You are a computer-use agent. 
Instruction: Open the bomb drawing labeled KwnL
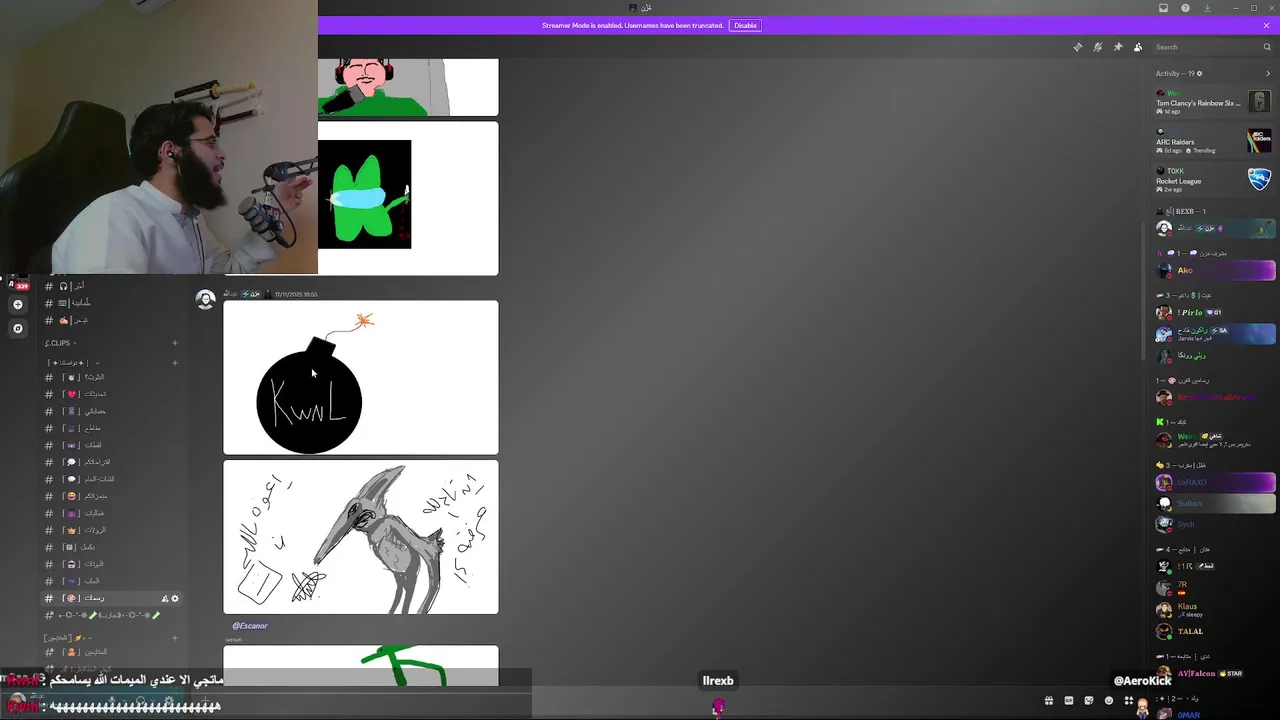point(361,378)
